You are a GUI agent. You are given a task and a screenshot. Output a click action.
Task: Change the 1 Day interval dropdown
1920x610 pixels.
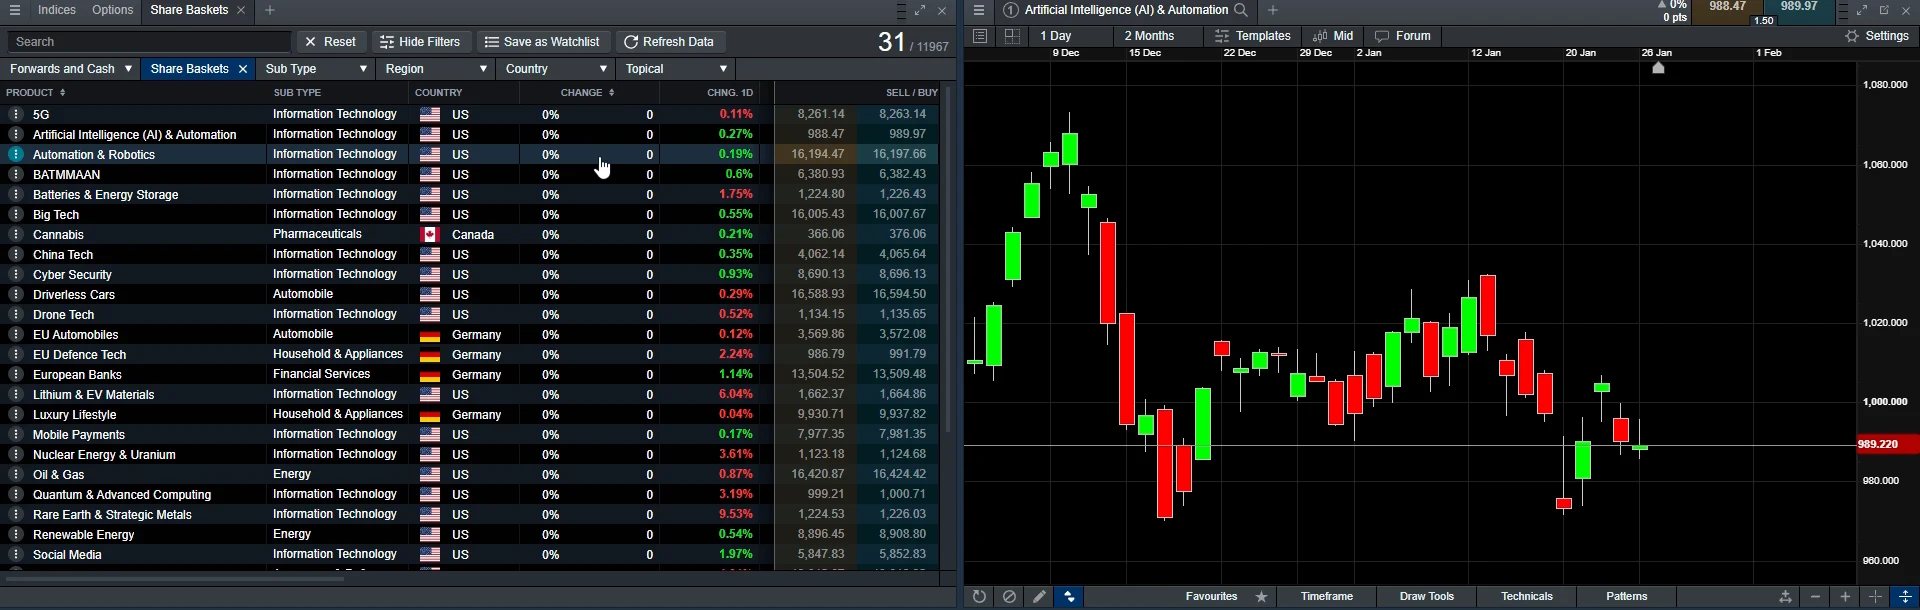[x=1071, y=36]
